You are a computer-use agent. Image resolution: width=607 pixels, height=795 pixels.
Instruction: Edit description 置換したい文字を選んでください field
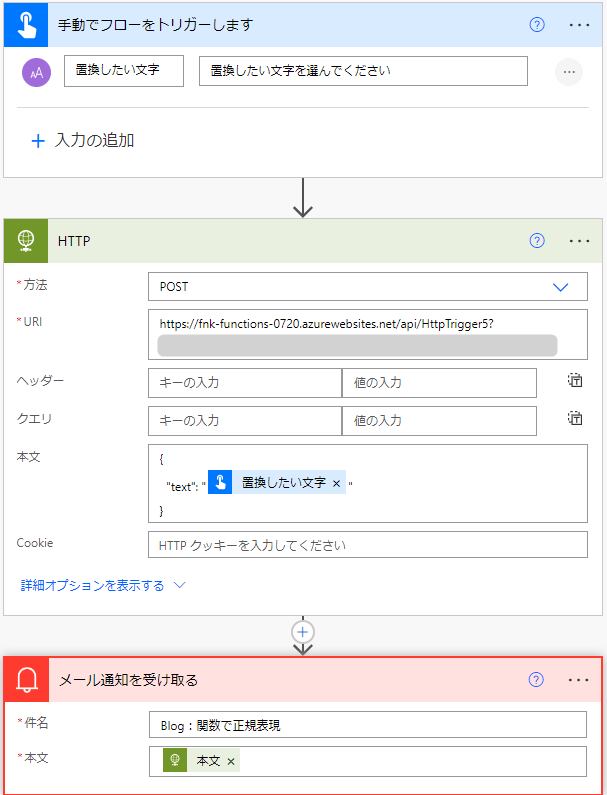coord(363,71)
